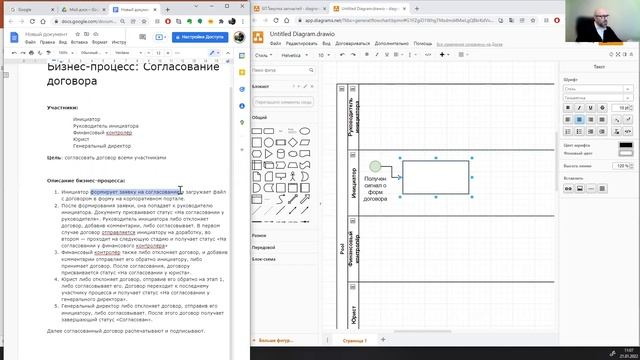
Task: Open the Google Docs home icon
Action: 14,38
